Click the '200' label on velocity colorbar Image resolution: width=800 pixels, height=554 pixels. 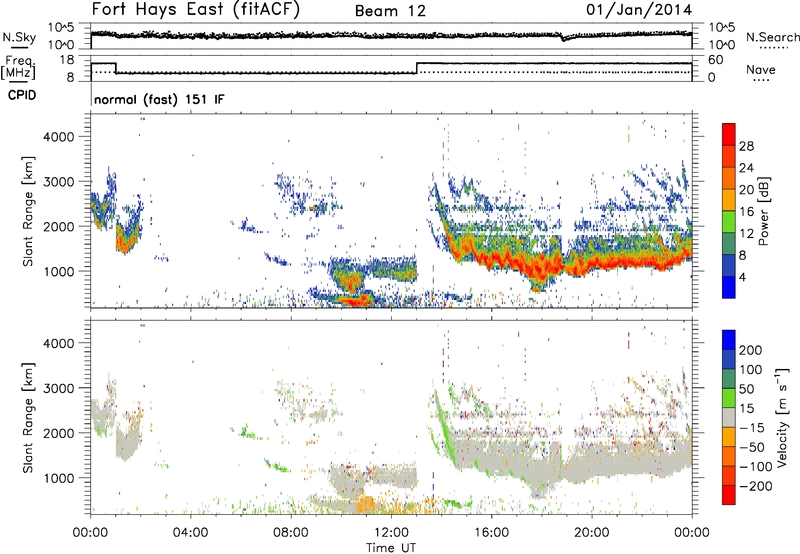pos(751,350)
